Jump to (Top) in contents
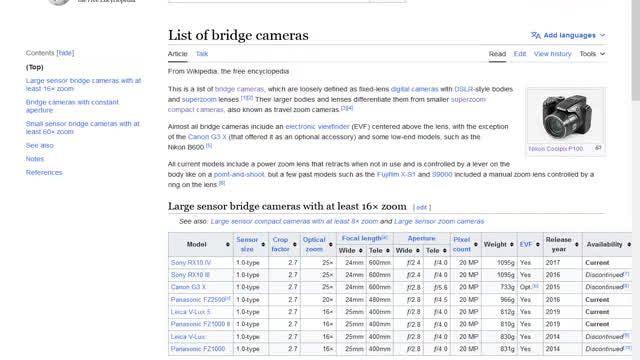This screenshot has width=640, height=360. pyautogui.click(x=35, y=67)
